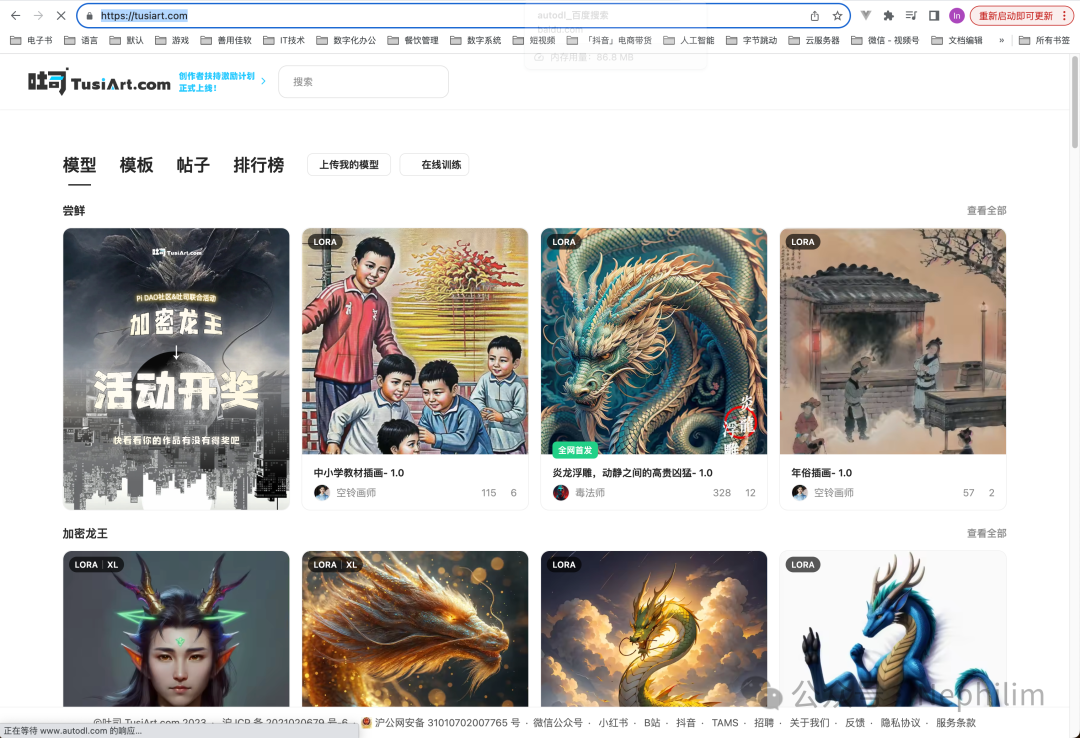Viewport: 1080px width, 738px height.
Task: Open the blue dragon LORA image
Action: point(893,628)
